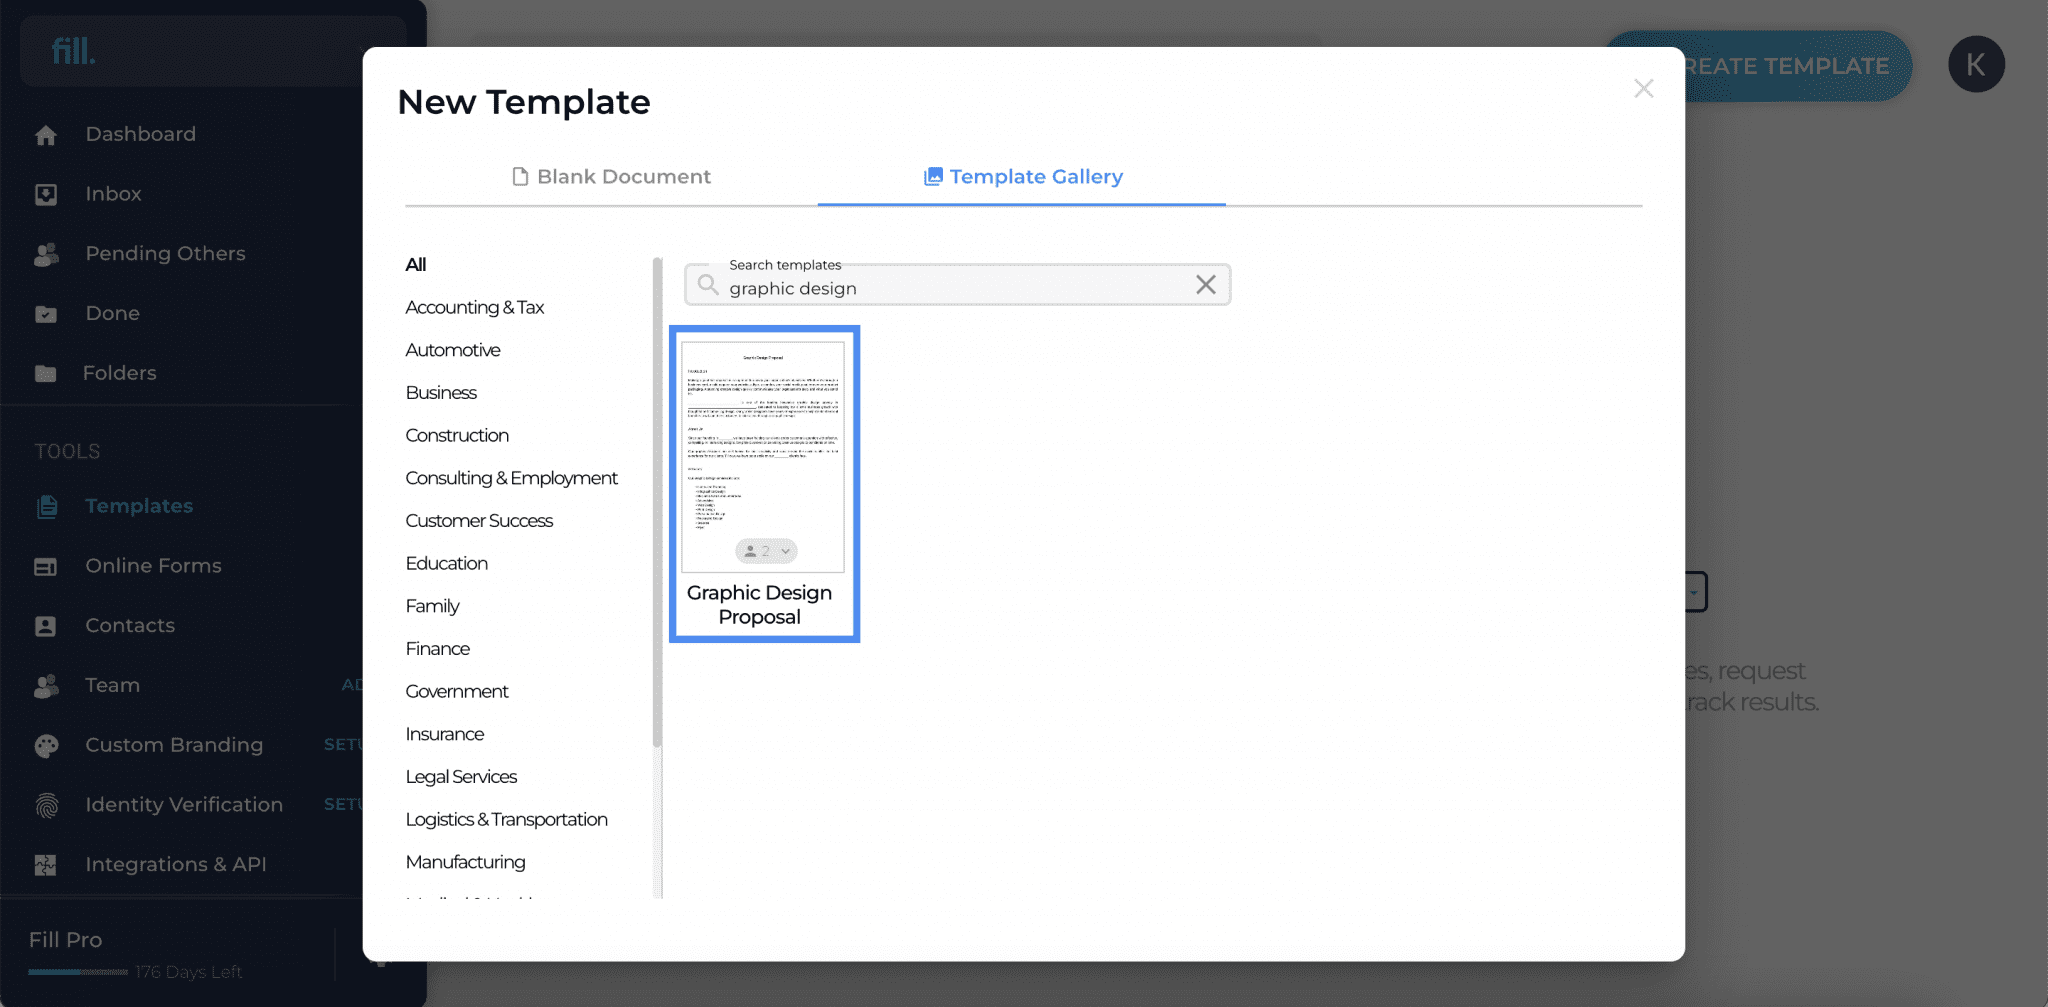Open the Dashboard home icon
This screenshot has width=2048, height=1007.
coord(46,135)
